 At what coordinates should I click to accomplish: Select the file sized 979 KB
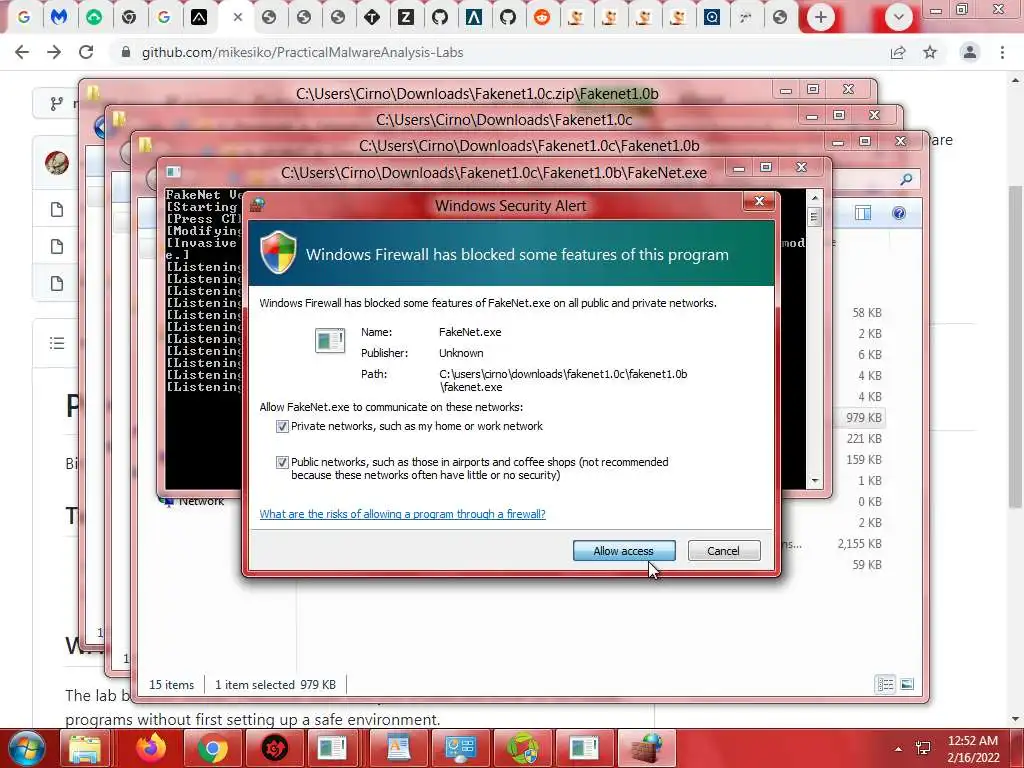tap(863, 417)
